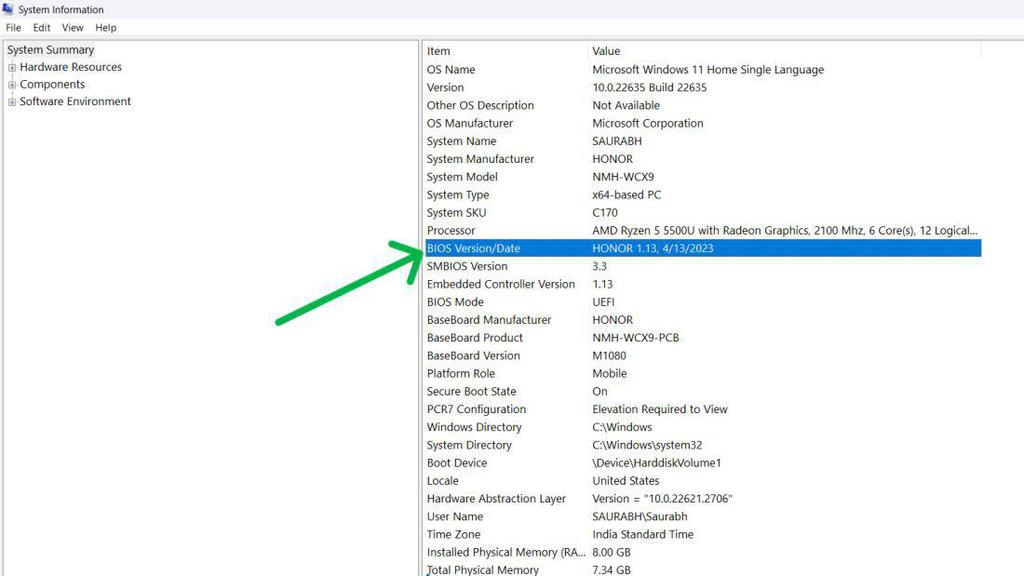This screenshot has width=1024, height=576.
Task: Select the OS Manufacturer row
Action: (703, 123)
